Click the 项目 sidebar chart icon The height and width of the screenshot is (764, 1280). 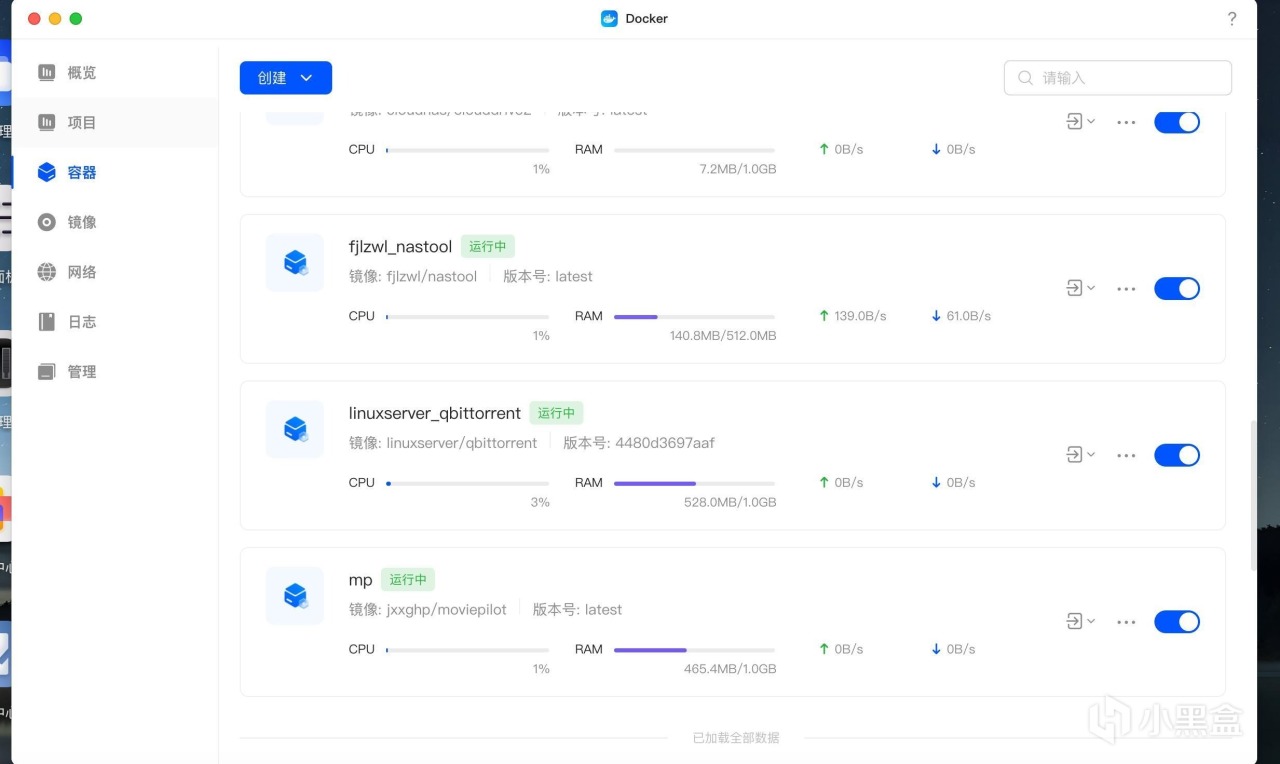47,123
